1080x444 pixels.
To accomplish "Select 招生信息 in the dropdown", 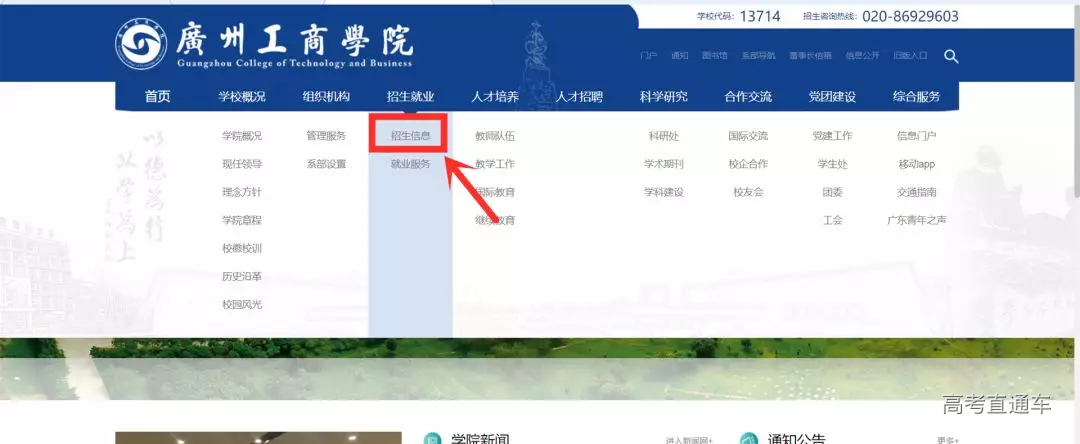I will (x=410, y=135).
